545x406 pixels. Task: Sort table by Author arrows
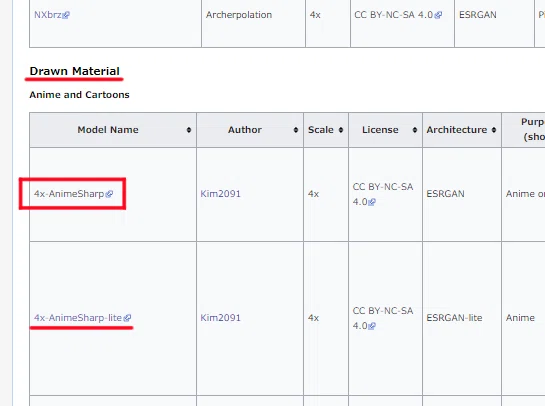point(296,130)
